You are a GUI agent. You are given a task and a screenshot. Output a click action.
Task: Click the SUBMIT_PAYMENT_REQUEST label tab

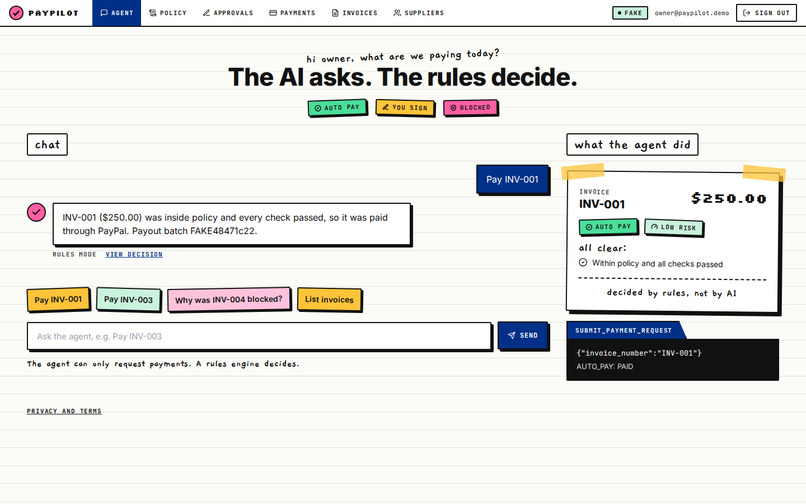point(624,330)
